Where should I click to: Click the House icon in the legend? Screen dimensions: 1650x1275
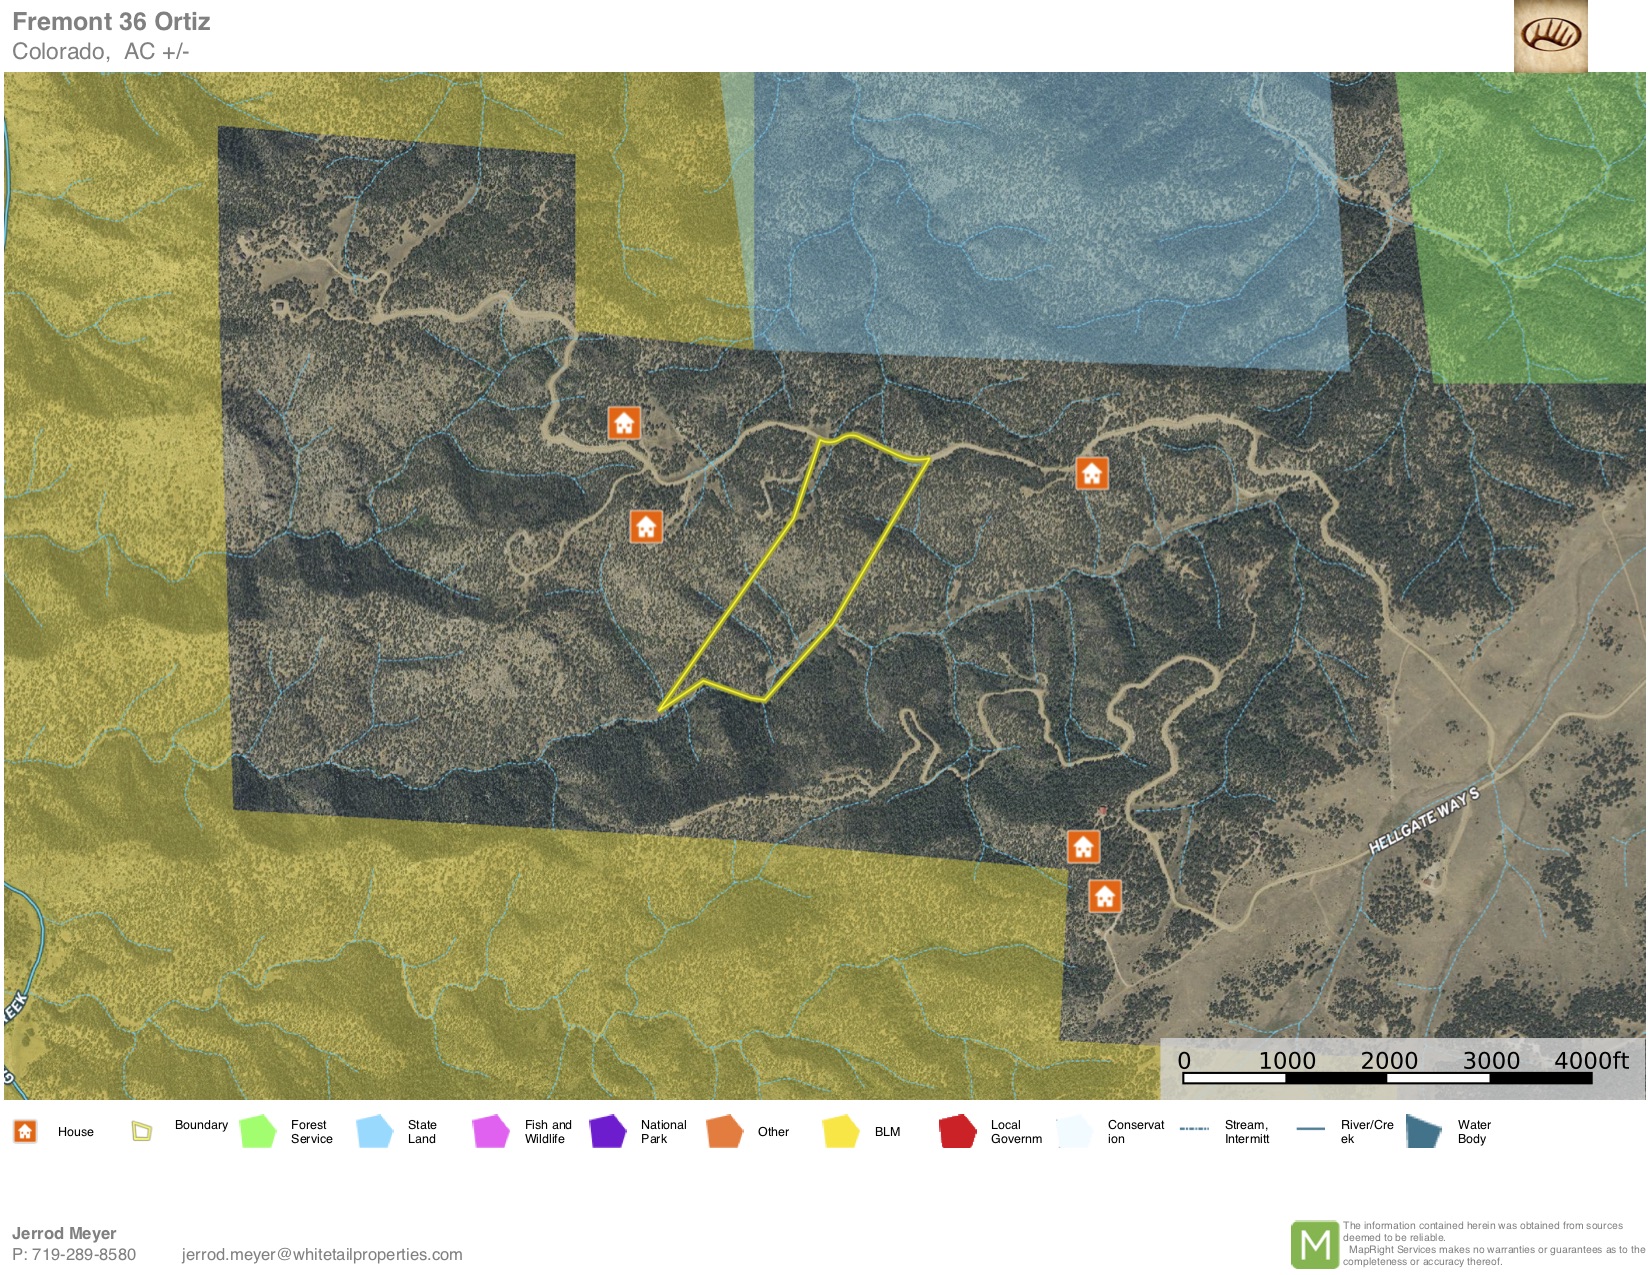pyautogui.click(x=25, y=1131)
